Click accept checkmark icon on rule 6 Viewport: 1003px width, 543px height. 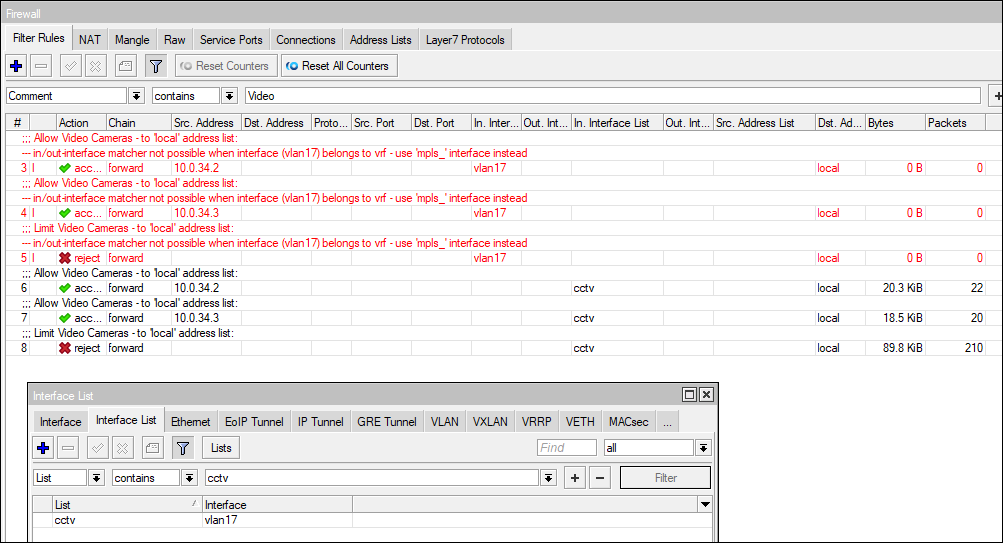pos(65,288)
